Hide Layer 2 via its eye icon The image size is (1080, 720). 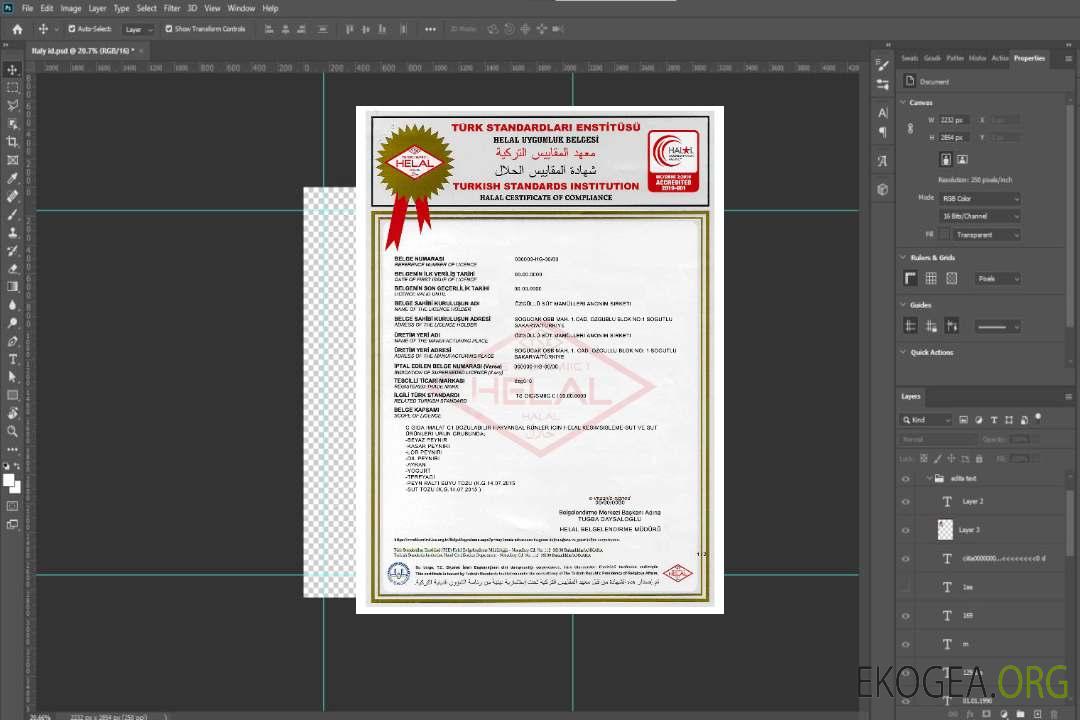[906, 502]
